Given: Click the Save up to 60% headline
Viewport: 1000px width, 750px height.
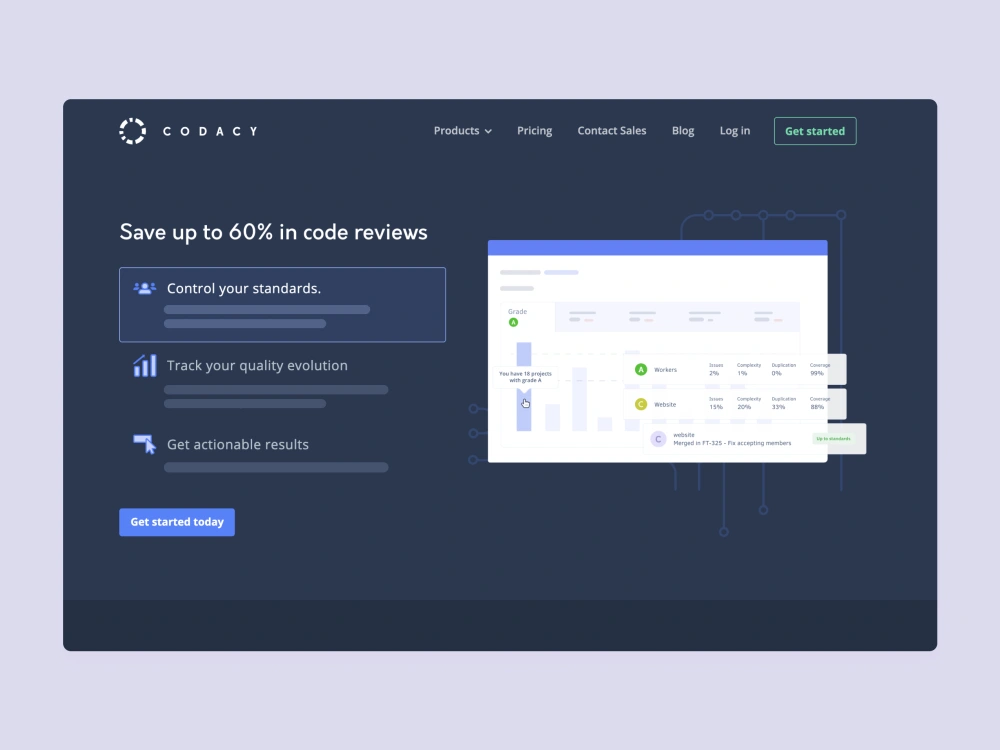Looking at the screenshot, I should click(273, 232).
